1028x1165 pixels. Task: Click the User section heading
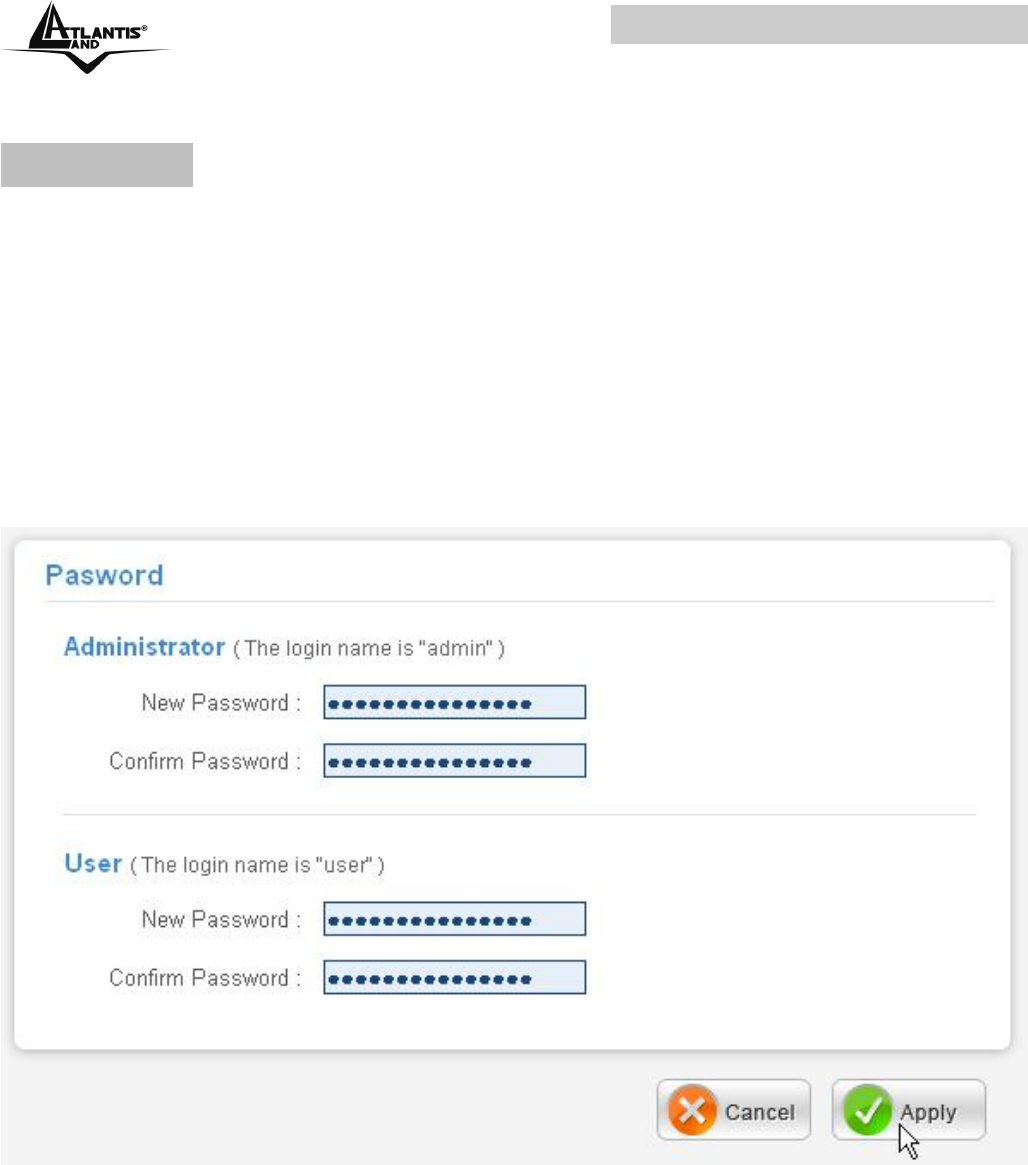pos(93,863)
